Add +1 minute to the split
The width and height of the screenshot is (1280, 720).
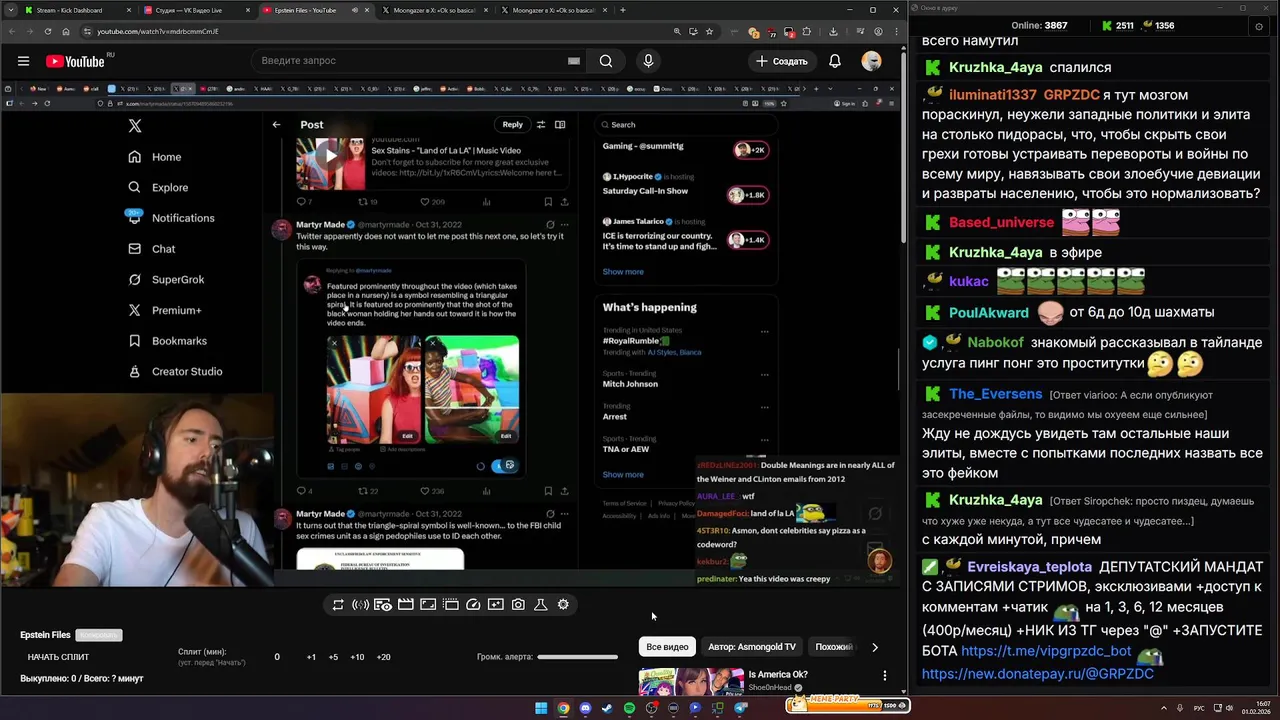point(311,657)
